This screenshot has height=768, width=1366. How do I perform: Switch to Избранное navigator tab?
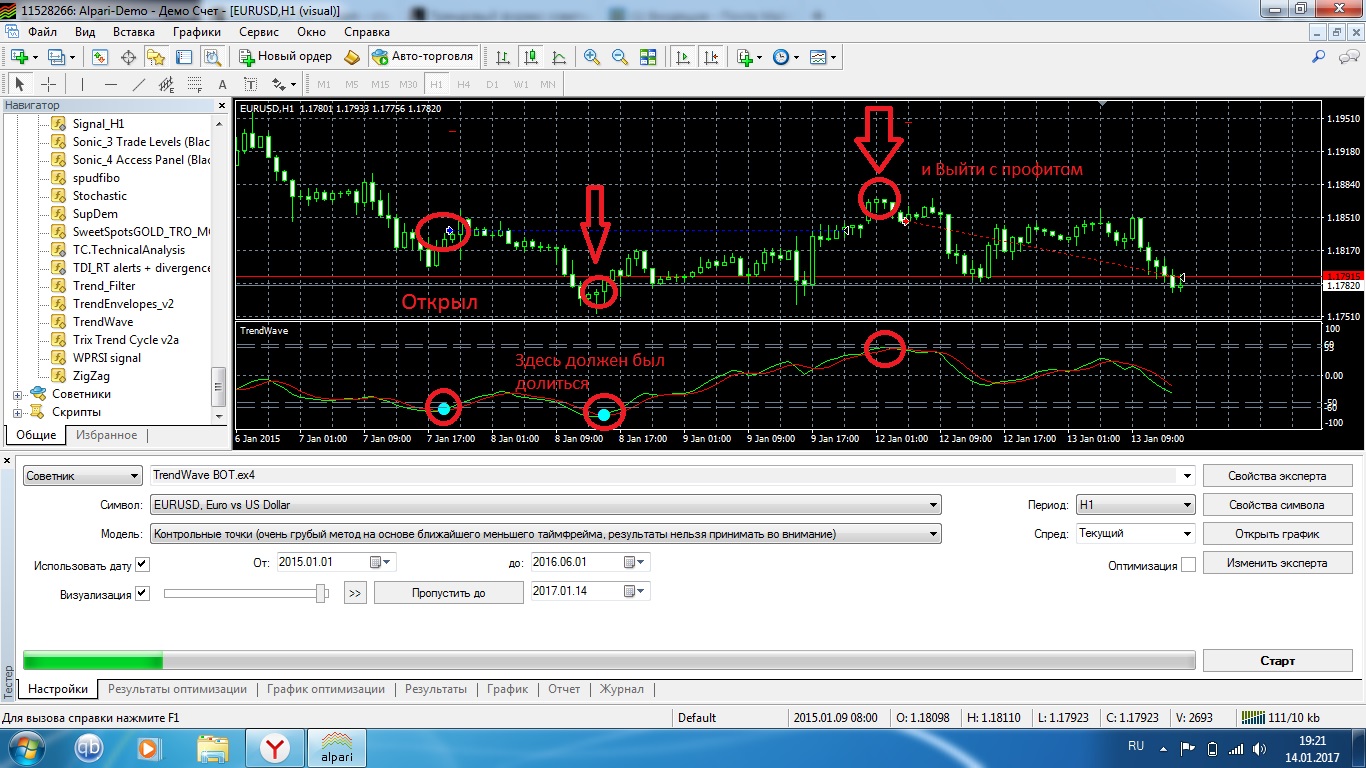107,435
